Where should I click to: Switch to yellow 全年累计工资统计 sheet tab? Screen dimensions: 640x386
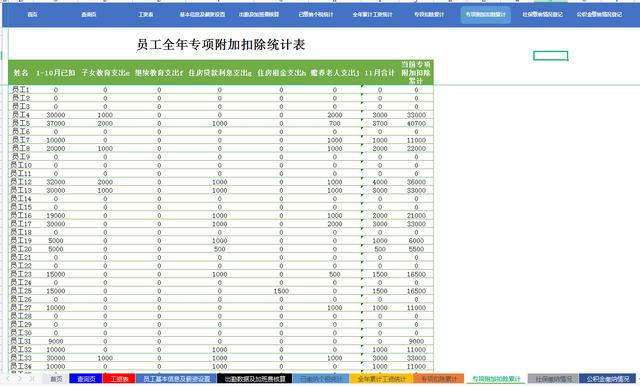click(x=382, y=379)
